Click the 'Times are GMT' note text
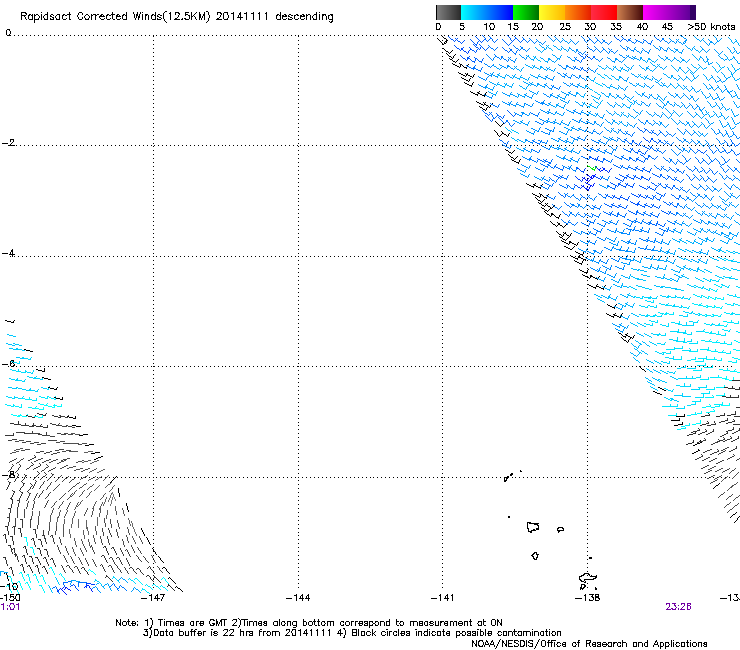Image resolution: width=740 pixels, height=650 pixels. [191, 623]
